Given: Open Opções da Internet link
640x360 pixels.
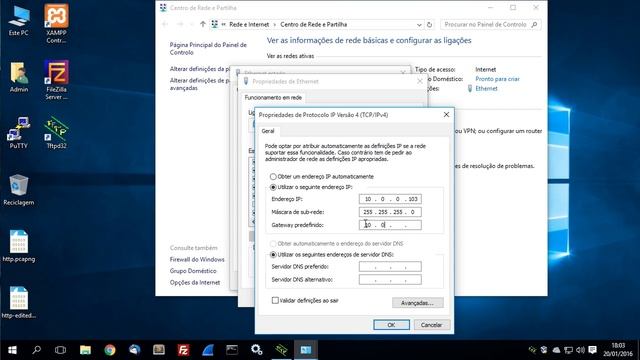Looking at the screenshot, I should 195,282.
